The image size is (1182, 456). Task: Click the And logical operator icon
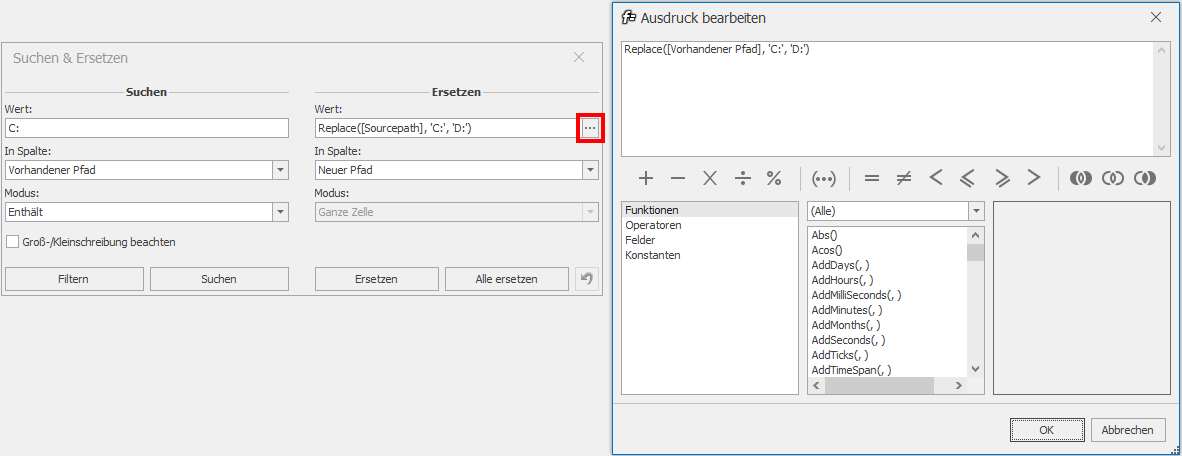1080,178
